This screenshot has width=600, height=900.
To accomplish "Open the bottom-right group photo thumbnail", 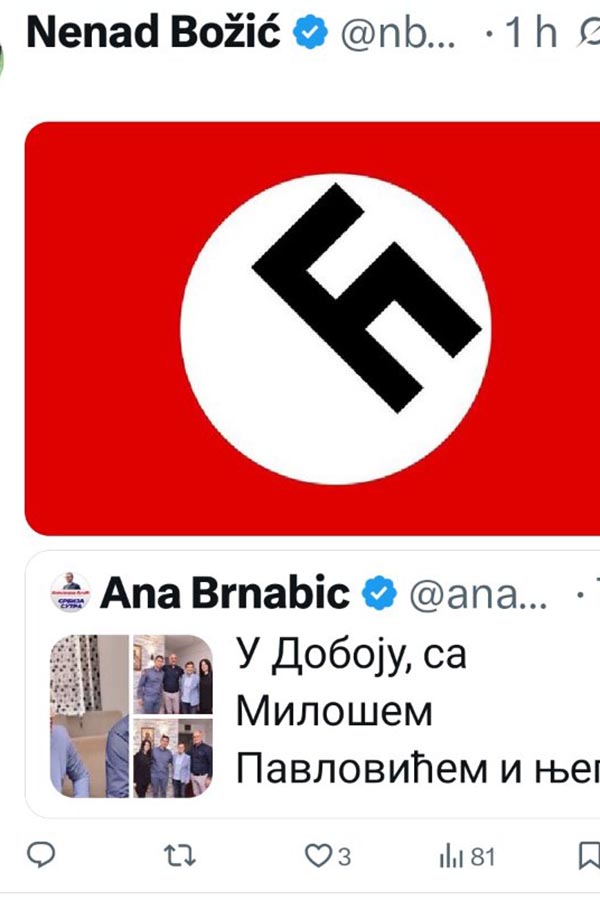I will tap(173, 758).
